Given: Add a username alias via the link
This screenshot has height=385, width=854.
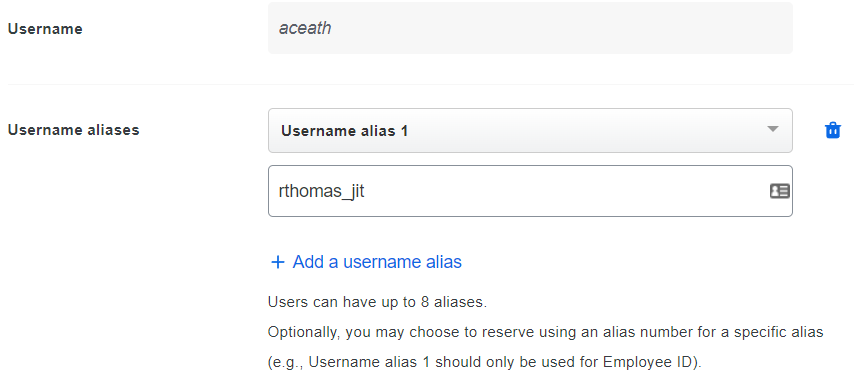Looking at the screenshot, I should [x=366, y=262].
